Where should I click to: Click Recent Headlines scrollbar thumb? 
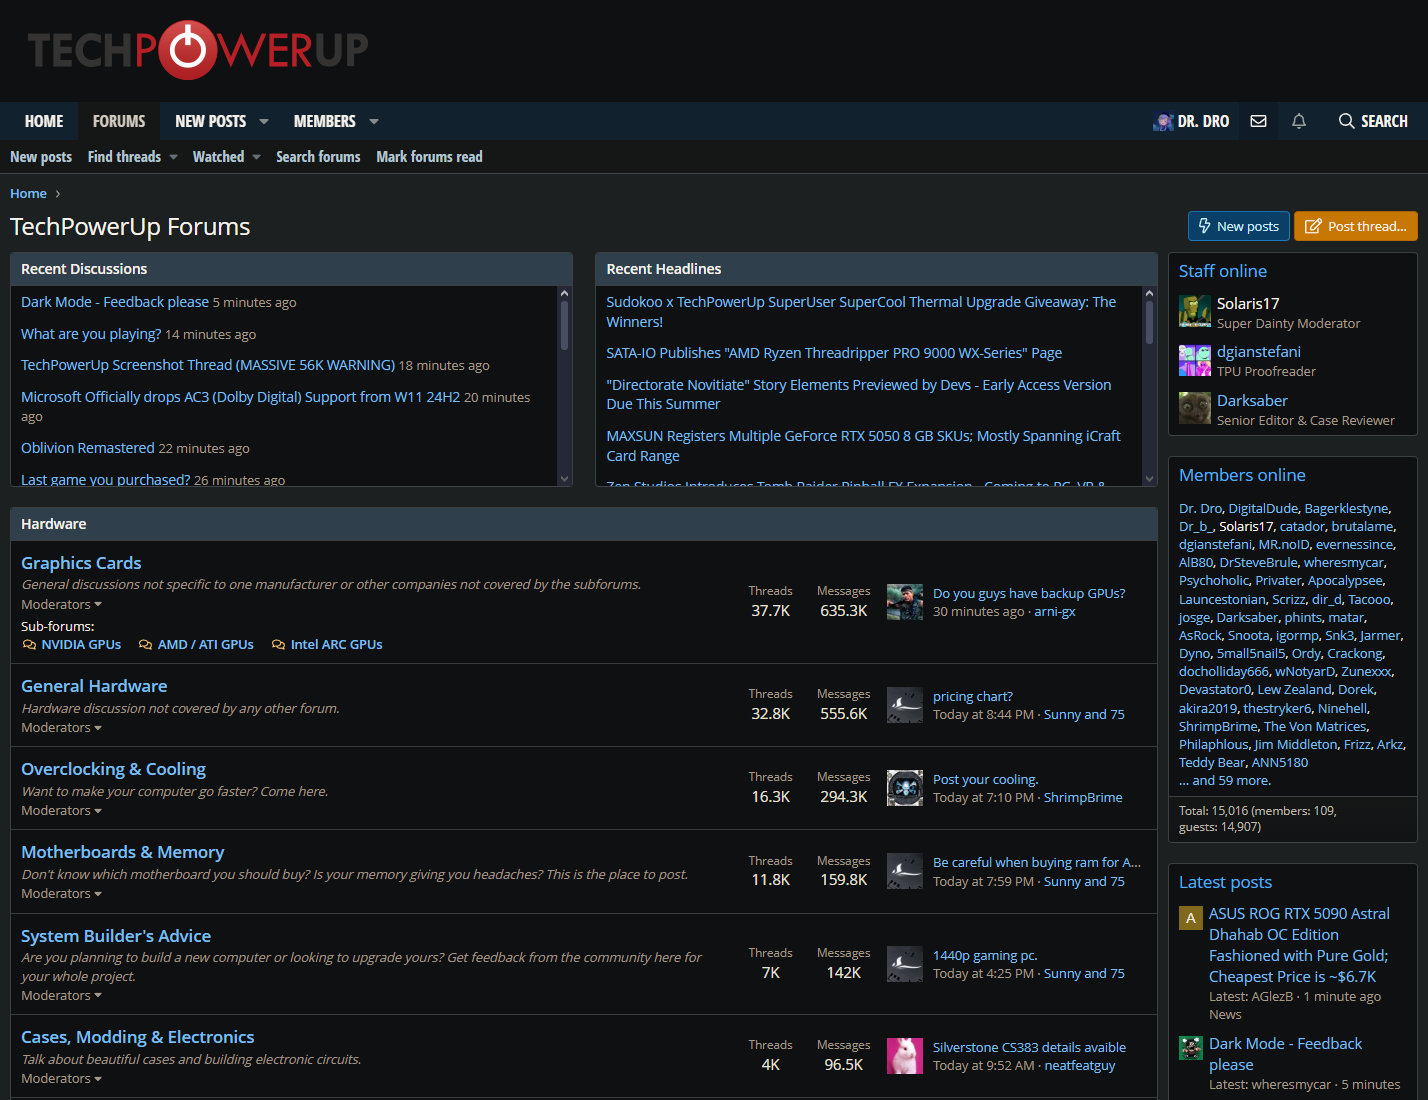pos(1149,322)
